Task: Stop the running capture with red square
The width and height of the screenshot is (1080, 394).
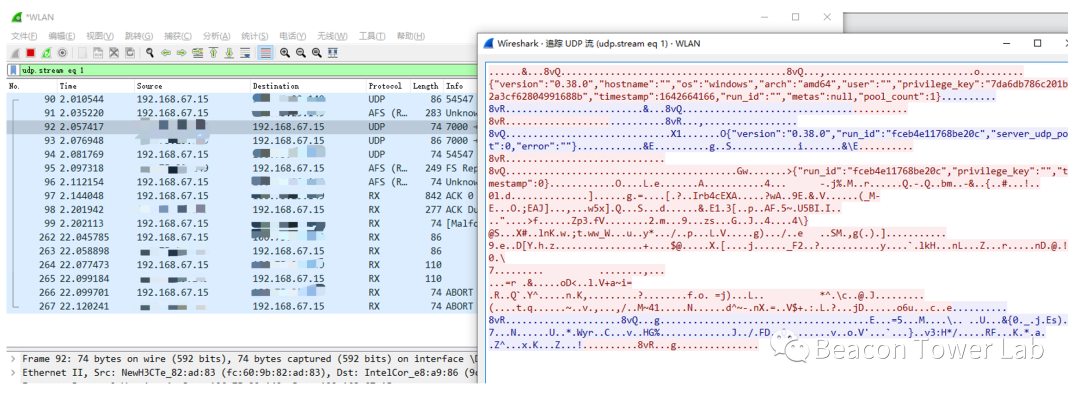Action: (30, 53)
